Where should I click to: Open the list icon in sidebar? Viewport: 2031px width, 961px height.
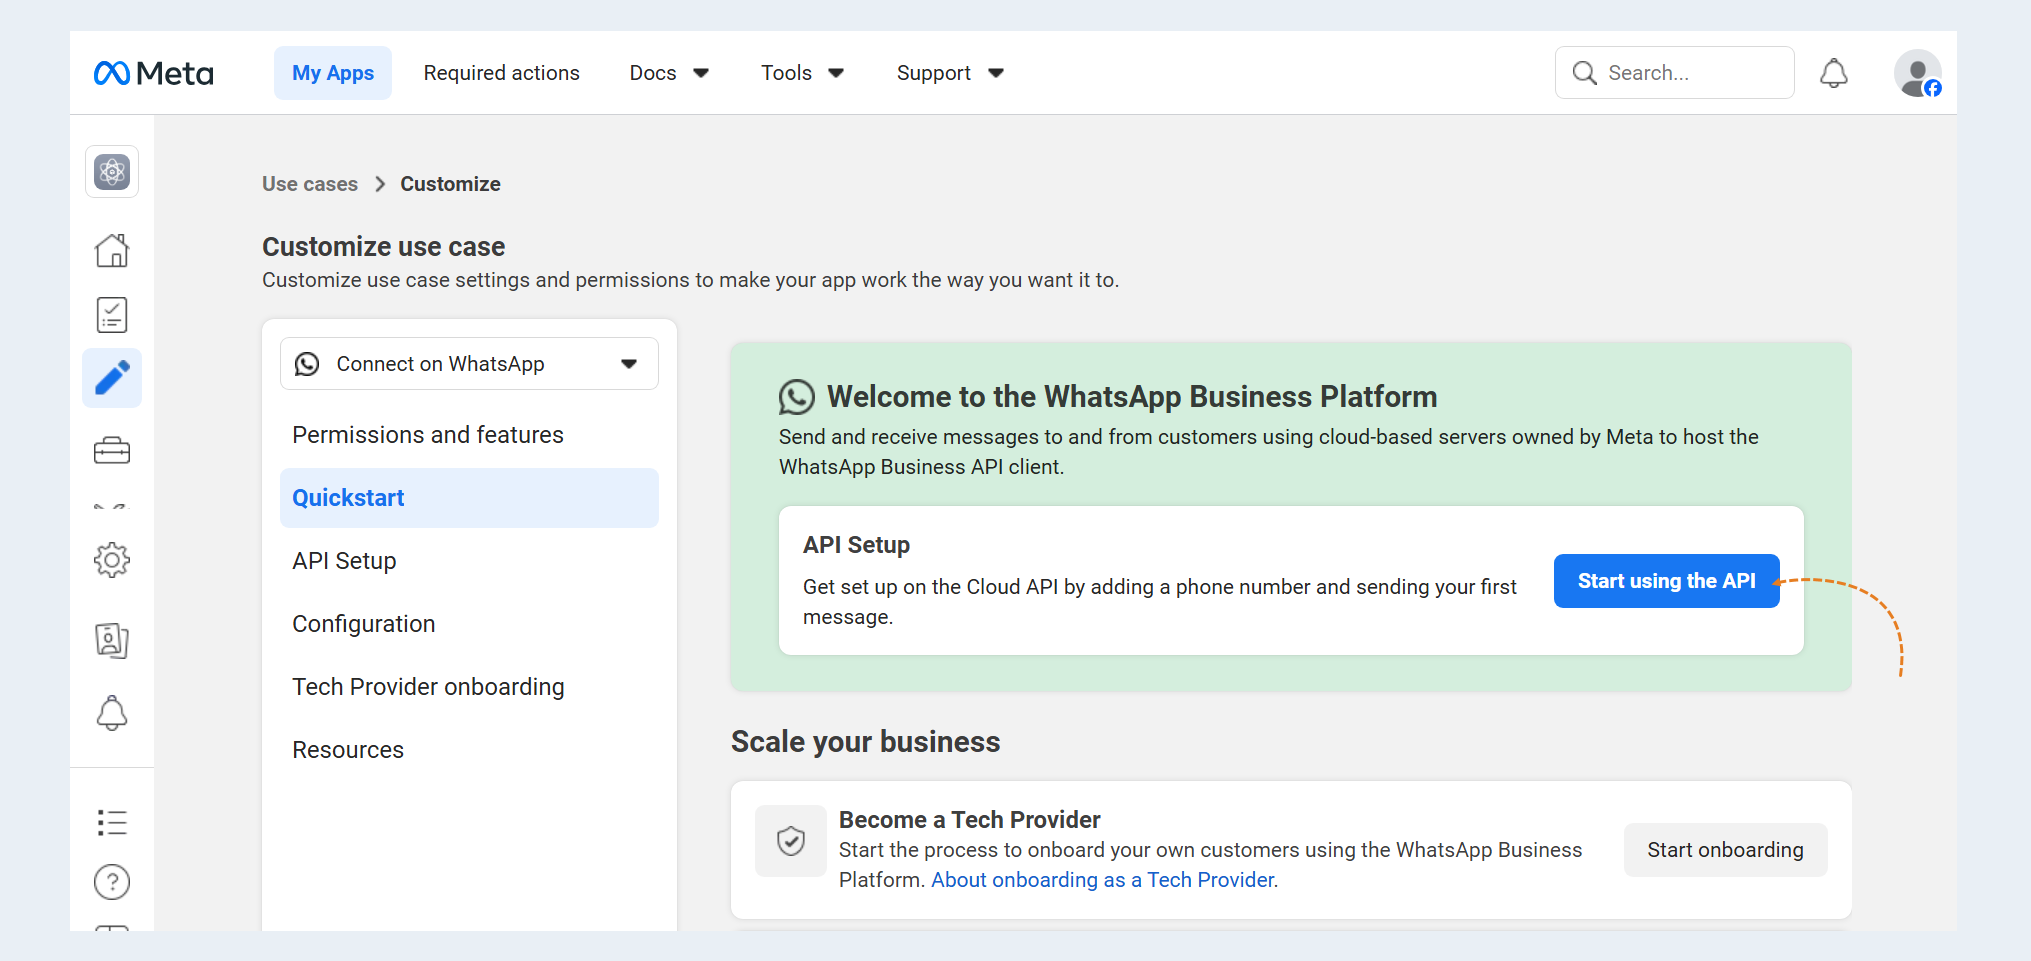click(x=112, y=823)
